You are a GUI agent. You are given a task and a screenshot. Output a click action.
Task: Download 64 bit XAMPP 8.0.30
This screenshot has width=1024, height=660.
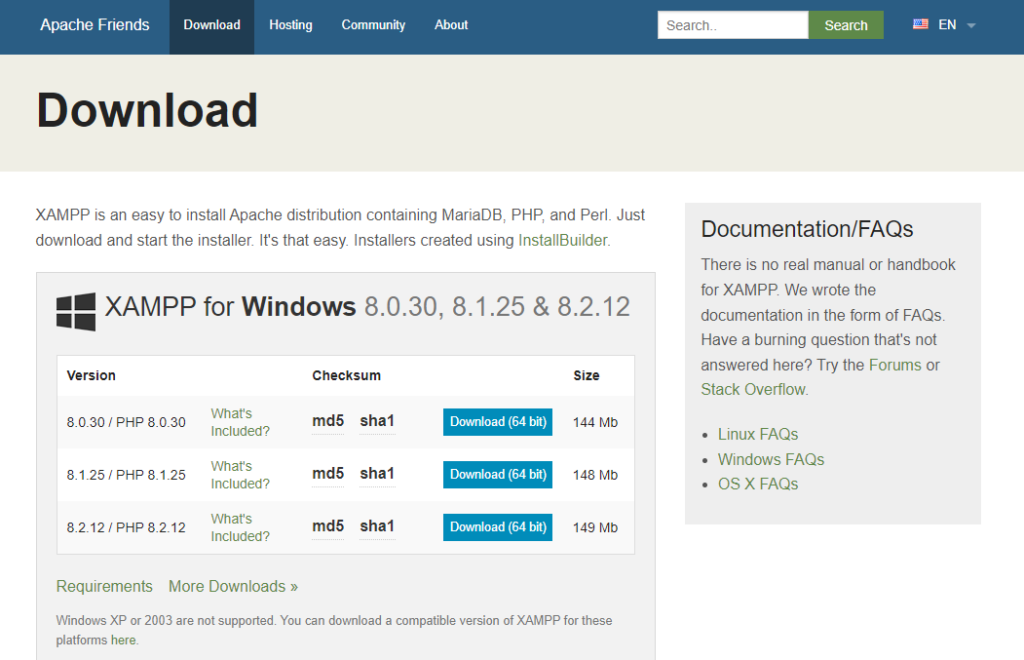coord(498,422)
